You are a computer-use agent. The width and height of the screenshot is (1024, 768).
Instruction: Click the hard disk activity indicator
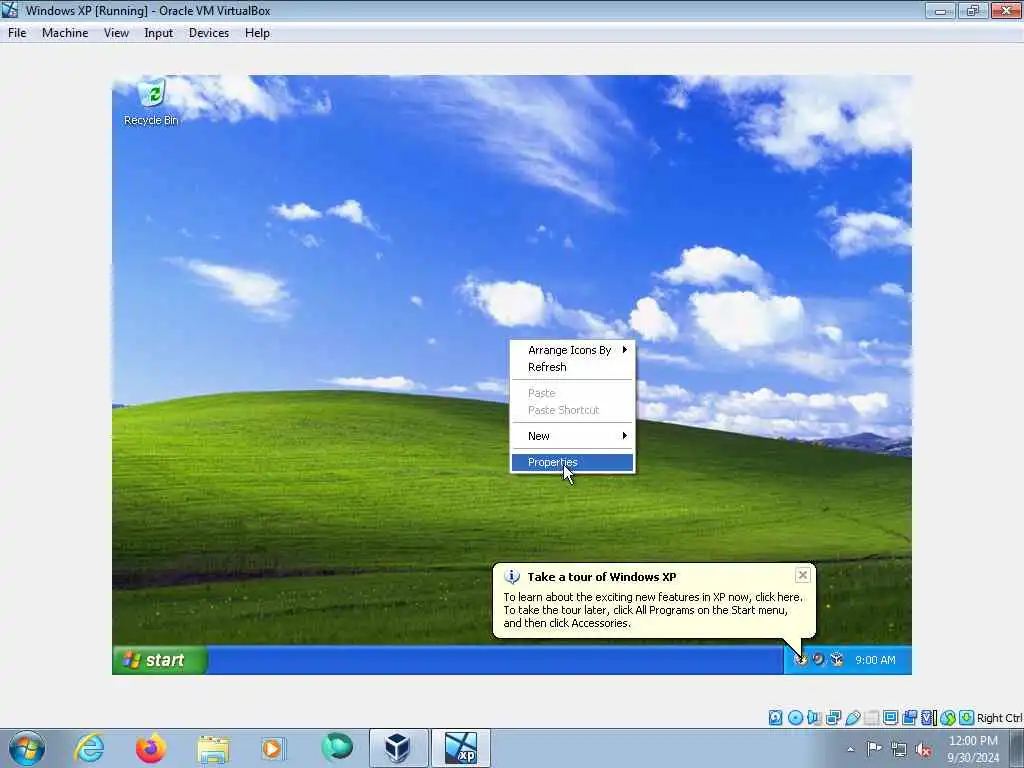[x=775, y=718]
